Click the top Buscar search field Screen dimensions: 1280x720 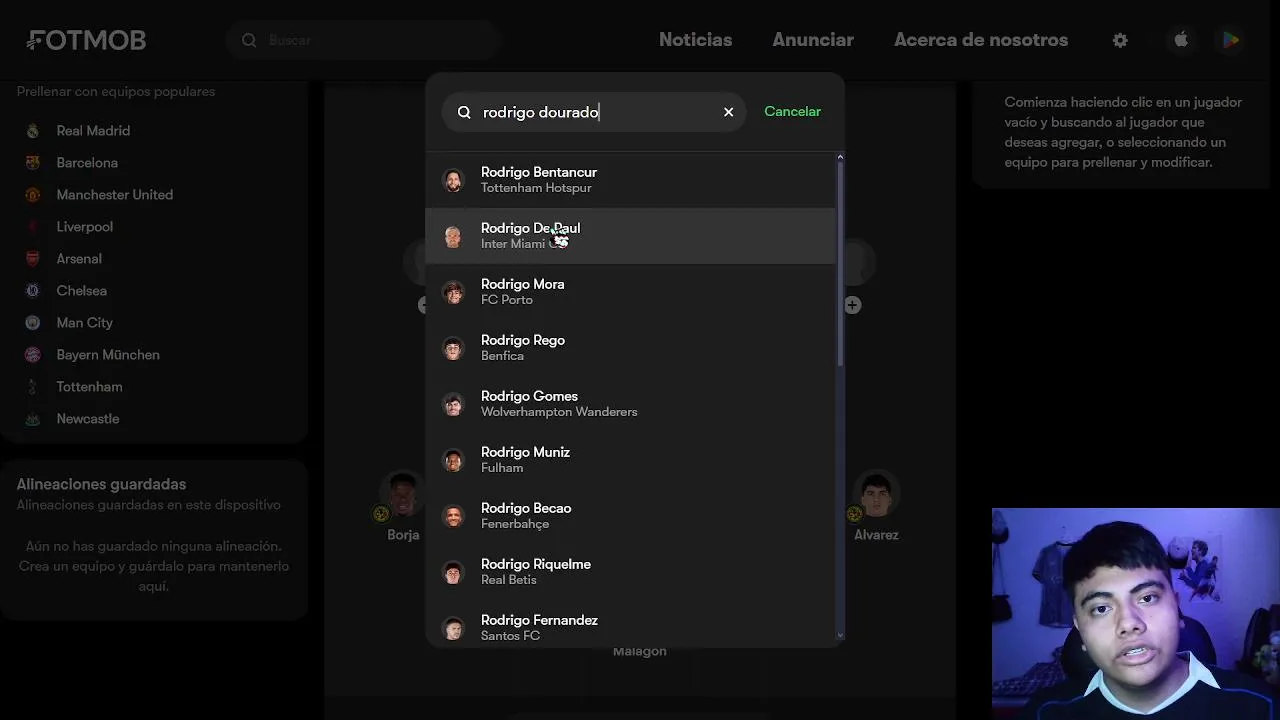point(363,40)
